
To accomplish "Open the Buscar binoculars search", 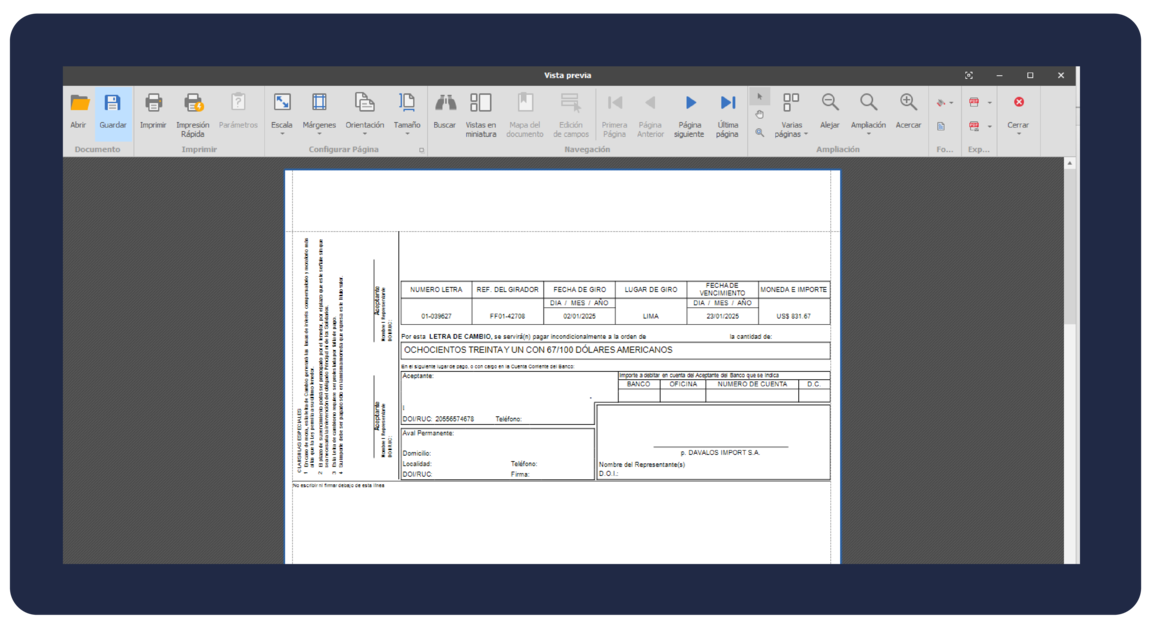I will coord(444,103).
